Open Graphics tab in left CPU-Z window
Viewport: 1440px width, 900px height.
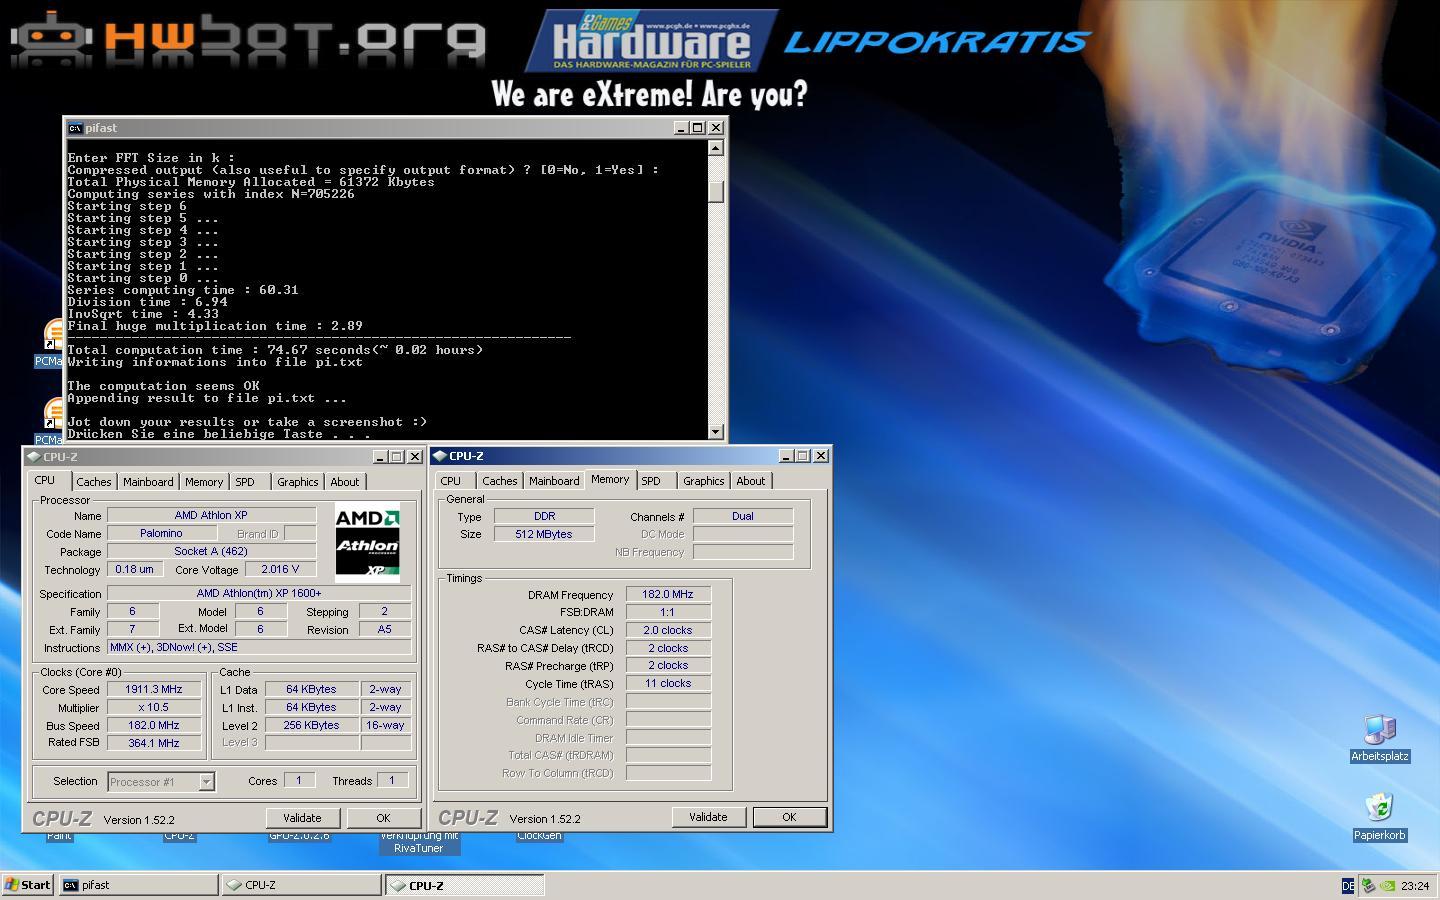tap(298, 482)
